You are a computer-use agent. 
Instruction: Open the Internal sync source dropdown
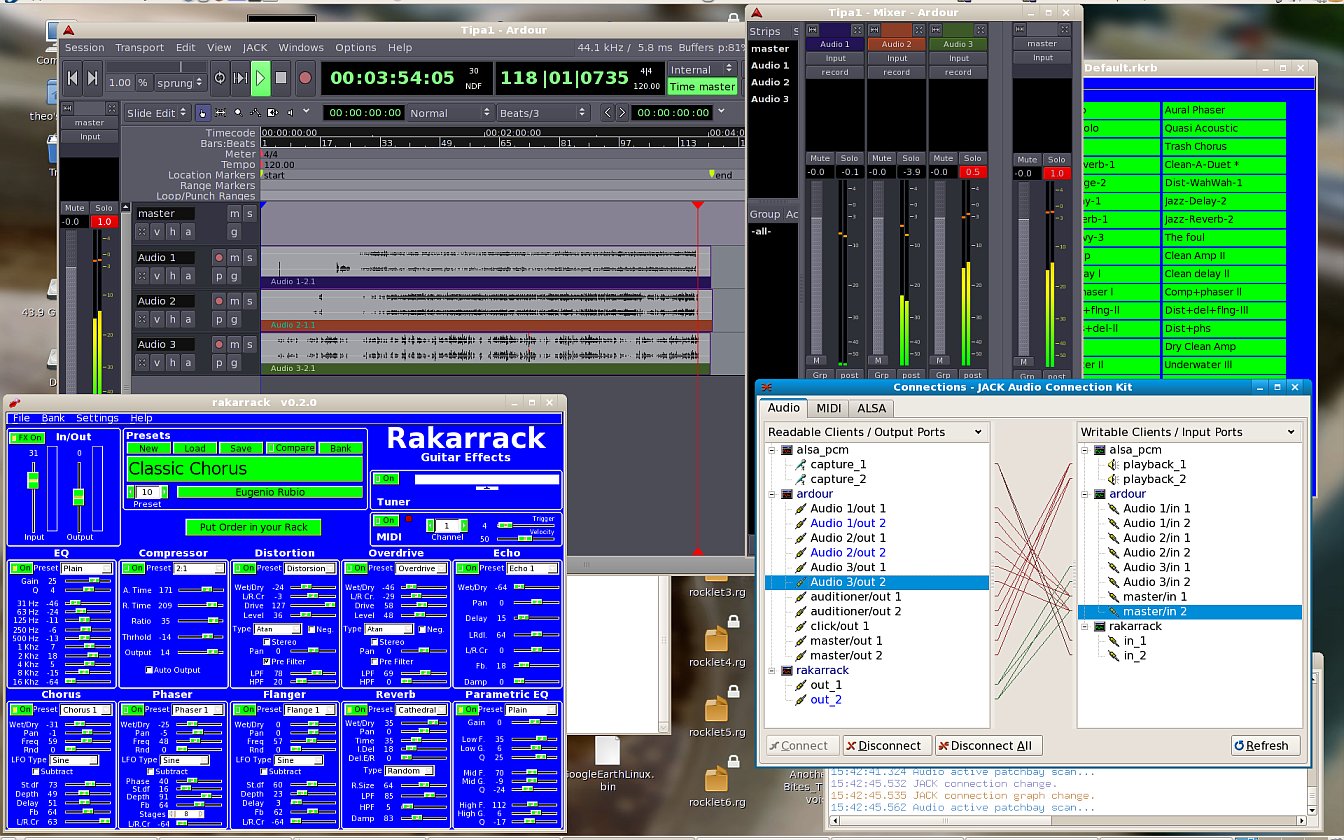click(702, 70)
